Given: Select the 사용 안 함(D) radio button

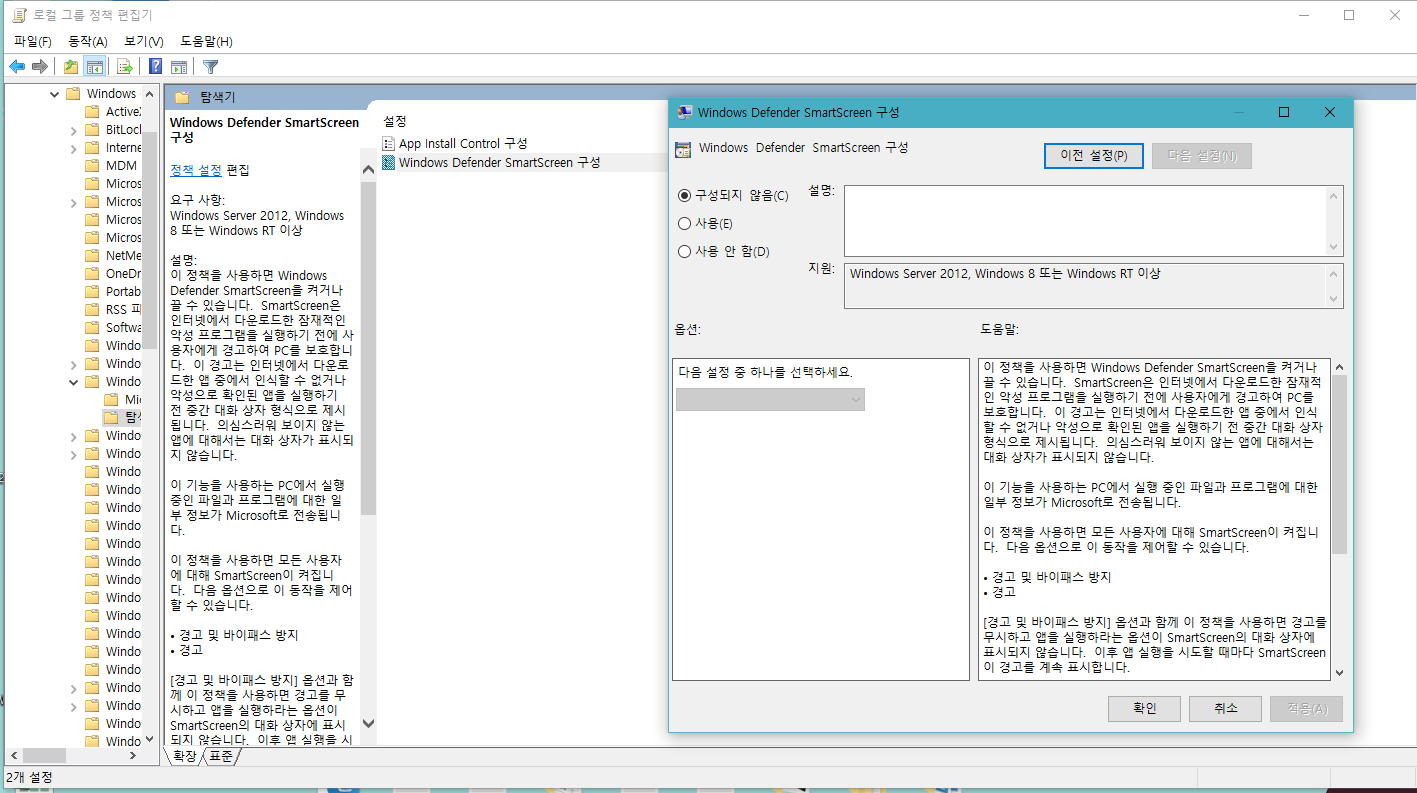Looking at the screenshot, I should [x=685, y=252].
